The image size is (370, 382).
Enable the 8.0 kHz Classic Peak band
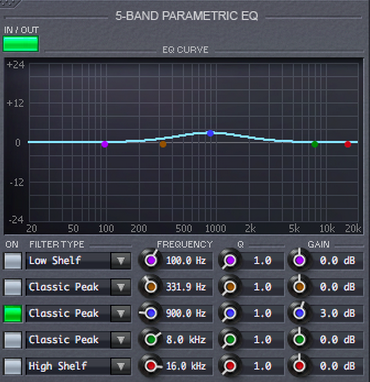pos(13,340)
